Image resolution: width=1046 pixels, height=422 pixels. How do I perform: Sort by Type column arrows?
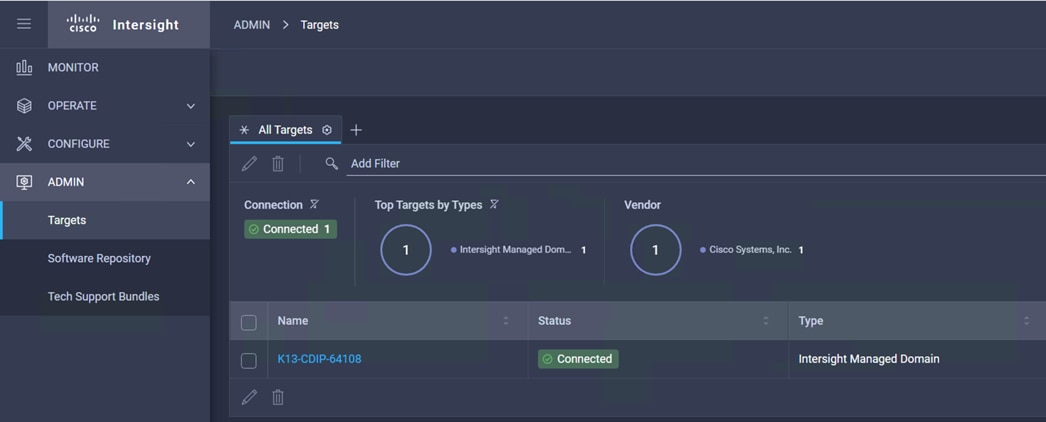point(1026,321)
